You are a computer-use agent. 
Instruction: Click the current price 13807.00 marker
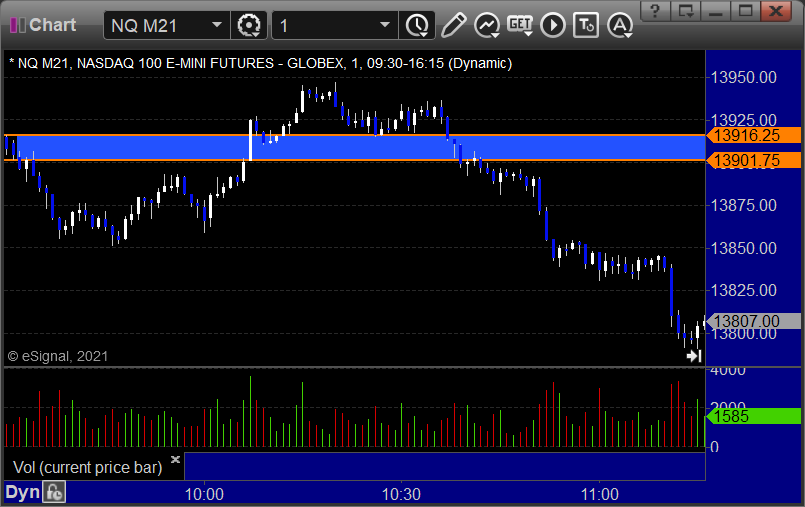[x=754, y=321]
